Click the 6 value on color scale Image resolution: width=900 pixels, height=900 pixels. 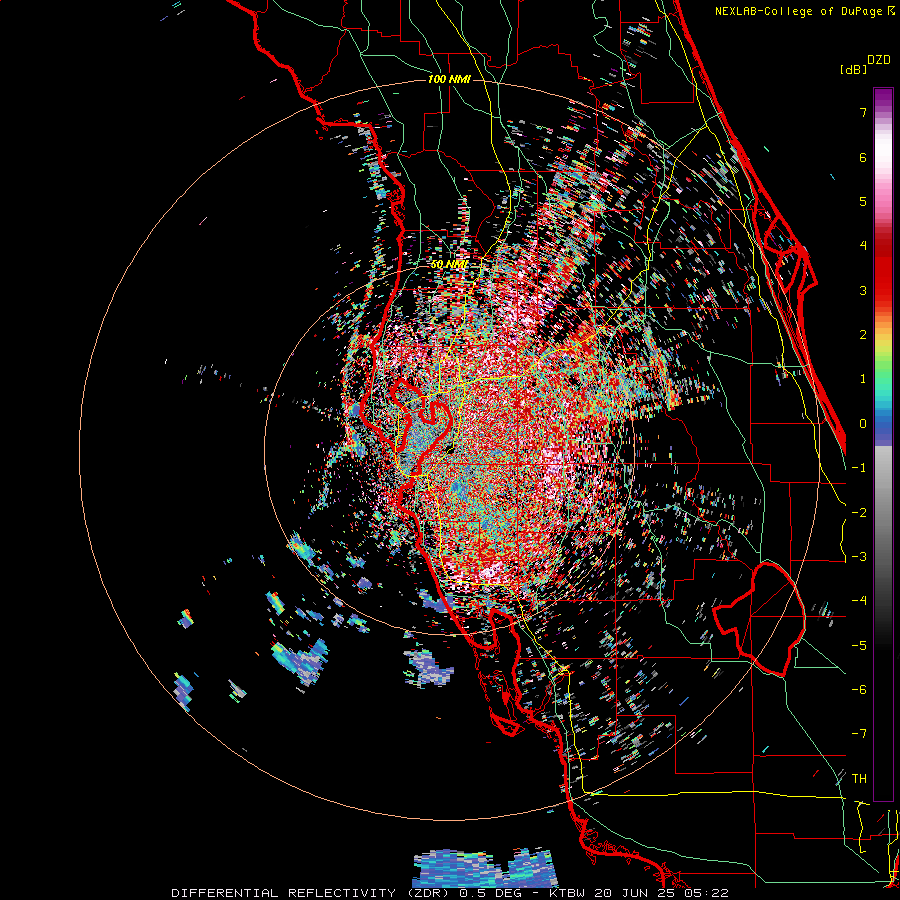(x=863, y=157)
